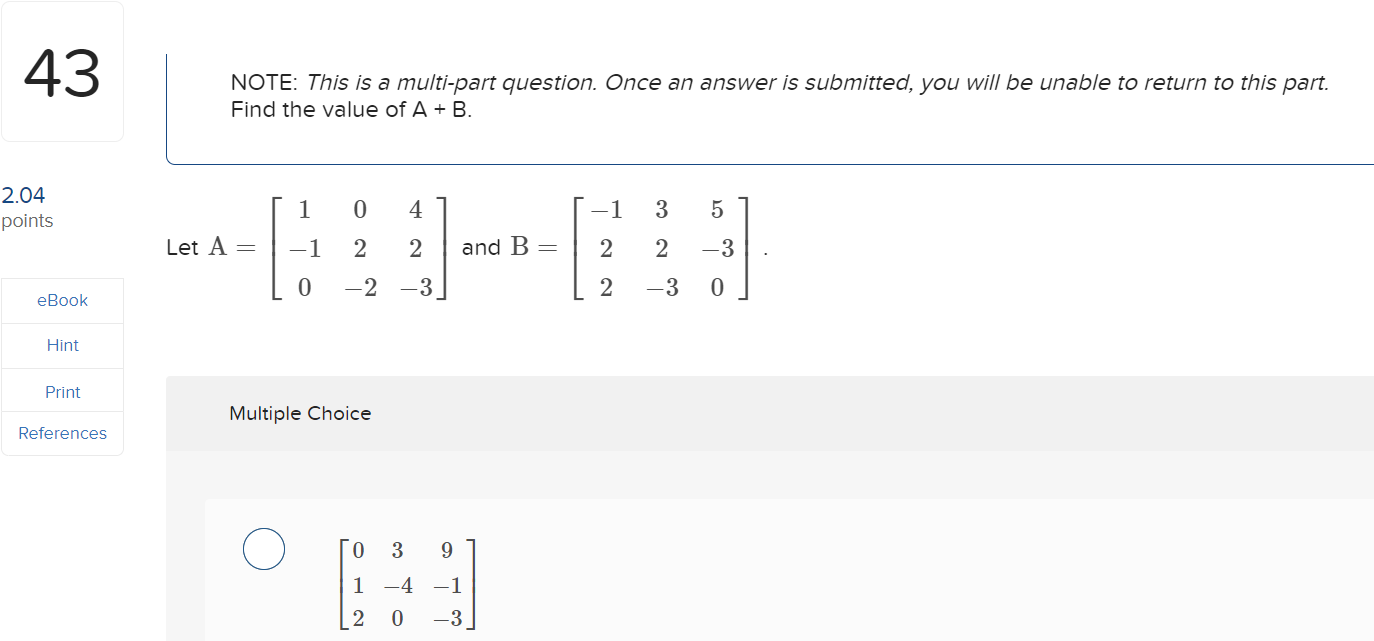
Task: Click the Multiple Choice section header
Action: [300, 413]
